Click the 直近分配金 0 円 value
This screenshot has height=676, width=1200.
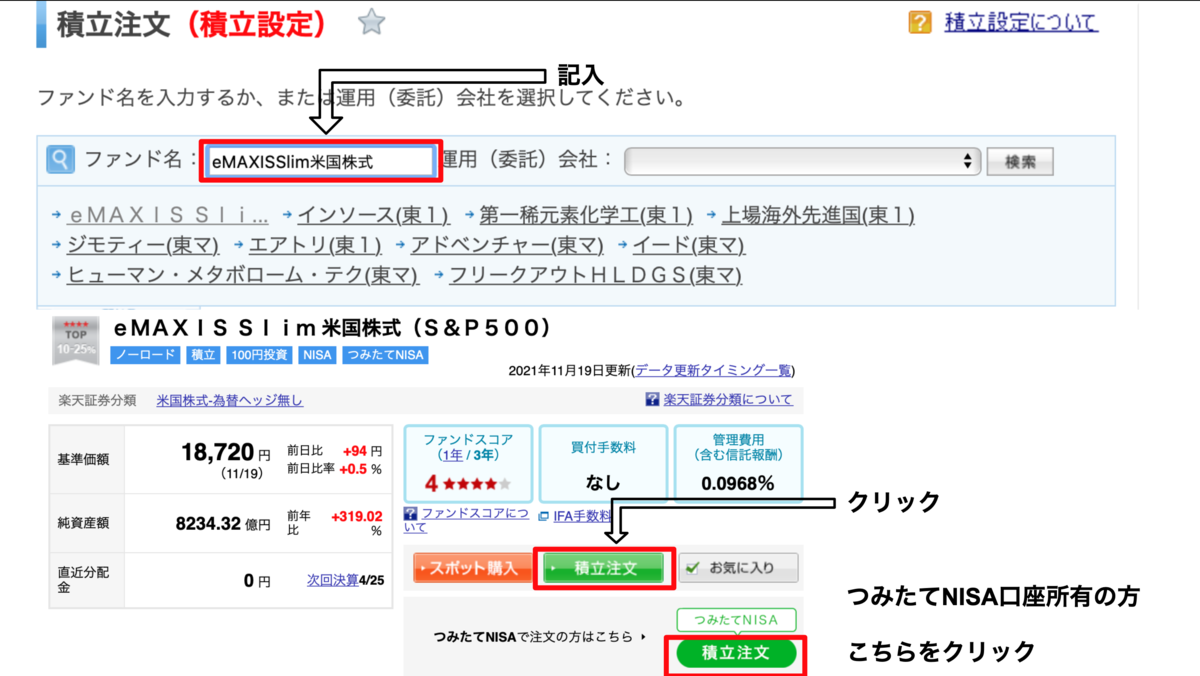pos(257,581)
